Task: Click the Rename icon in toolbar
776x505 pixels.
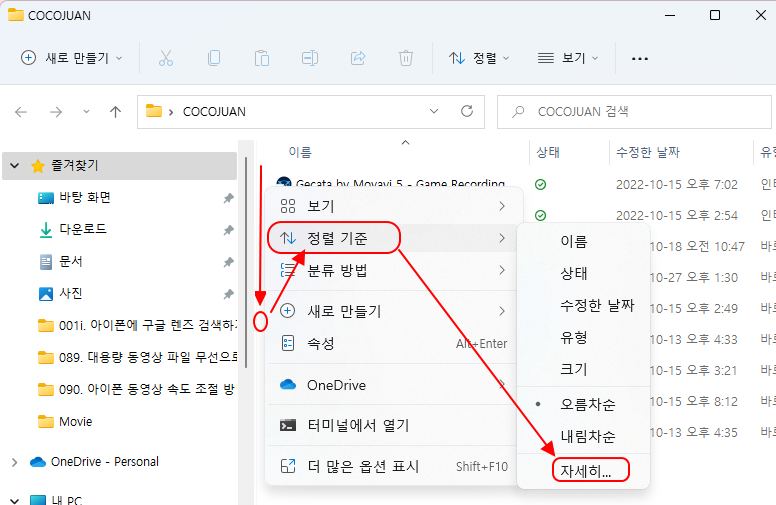Action: [x=310, y=58]
